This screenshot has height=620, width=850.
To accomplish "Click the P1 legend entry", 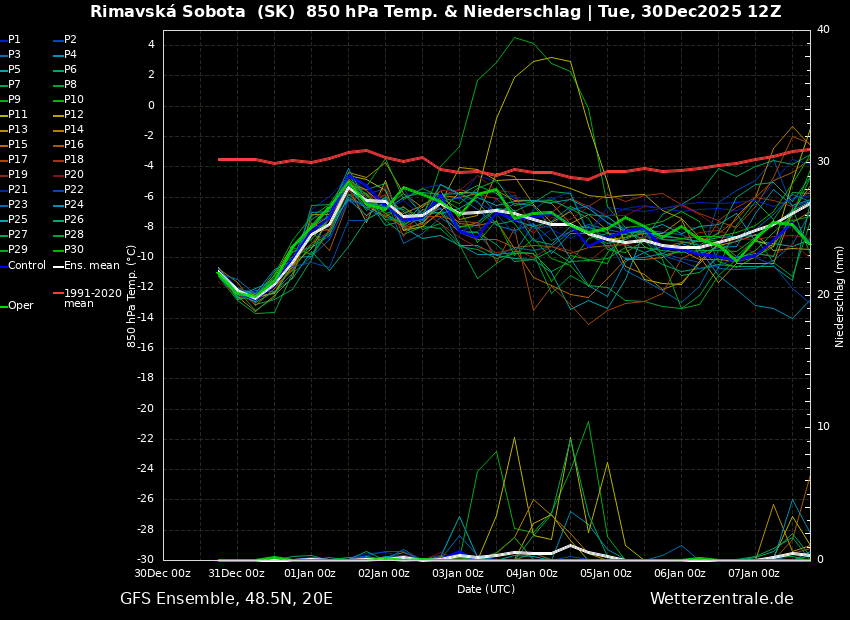I will 14,40.
